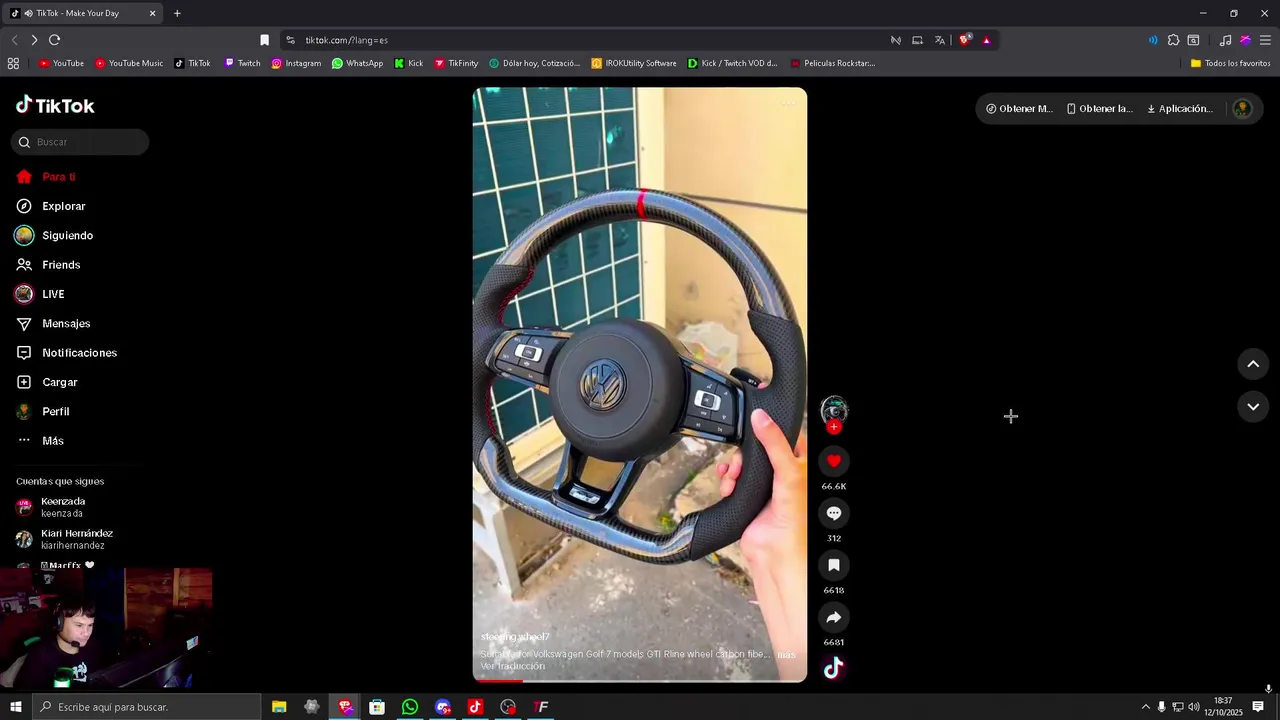The height and width of the screenshot is (720, 1280).
Task: Click the TikTok logo
Action: click(56, 105)
